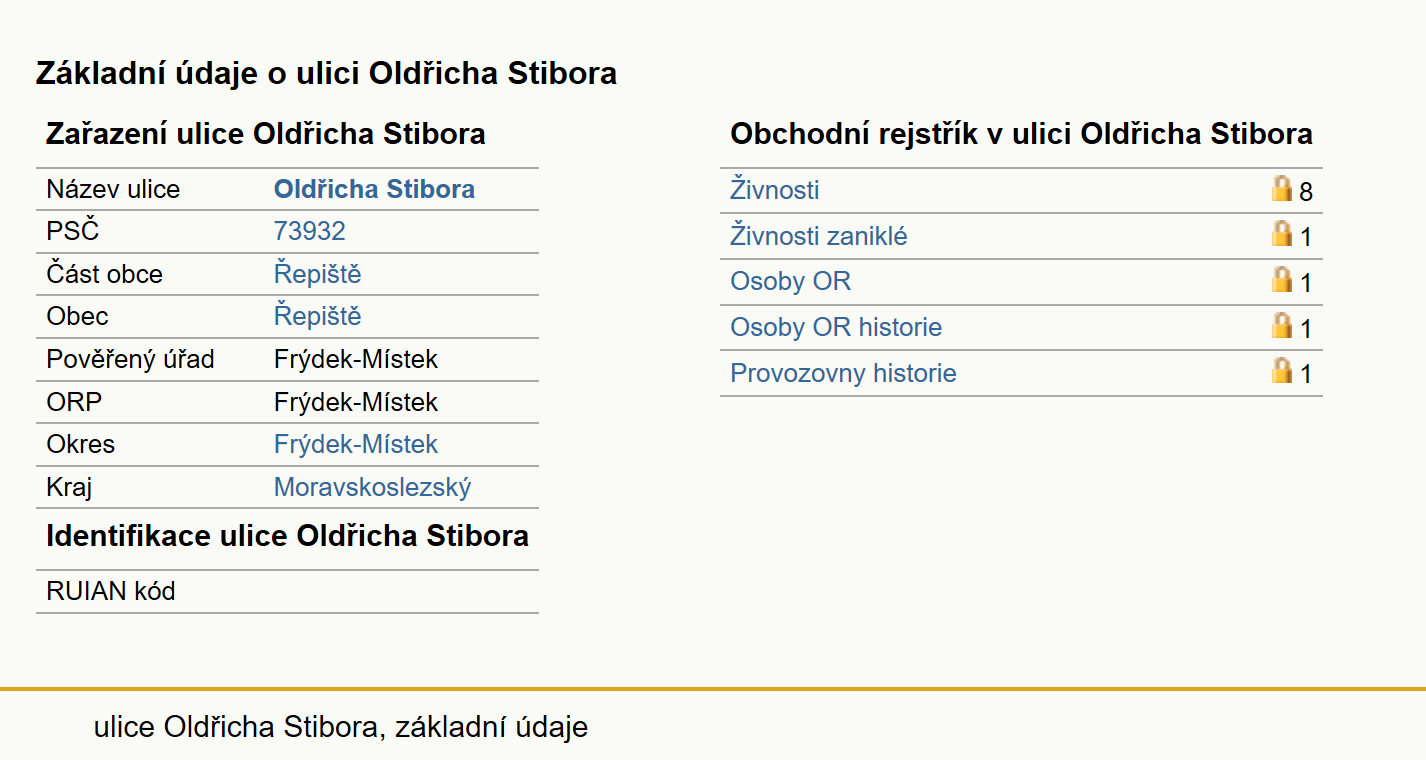Click the lock icon beside Osoby OR historie
Image resolution: width=1426 pixels, height=760 pixels.
[x=1281, y=325]
